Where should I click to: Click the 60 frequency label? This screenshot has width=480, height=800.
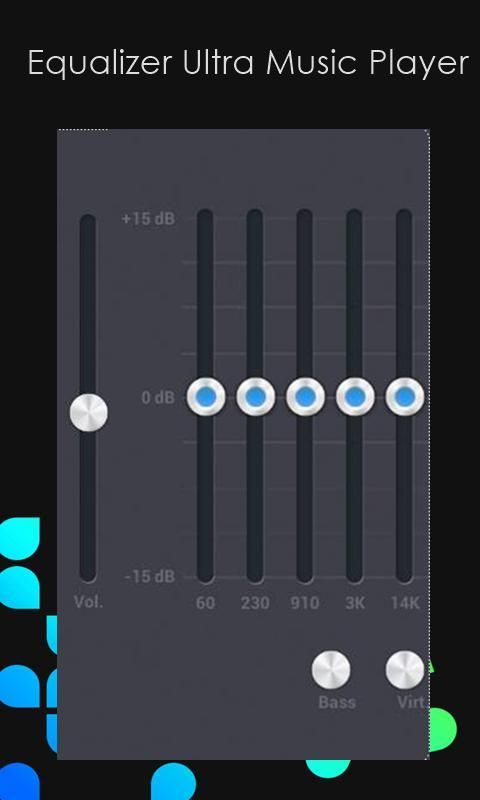point(205,603)
